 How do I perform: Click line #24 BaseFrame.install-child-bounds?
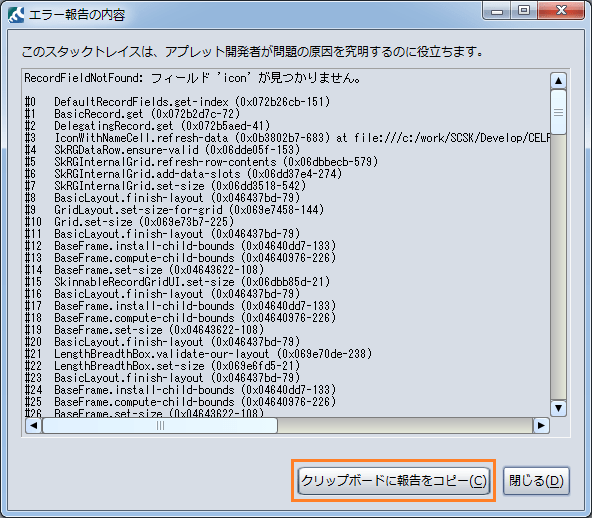pyautogui.click(x=180, y=390)
